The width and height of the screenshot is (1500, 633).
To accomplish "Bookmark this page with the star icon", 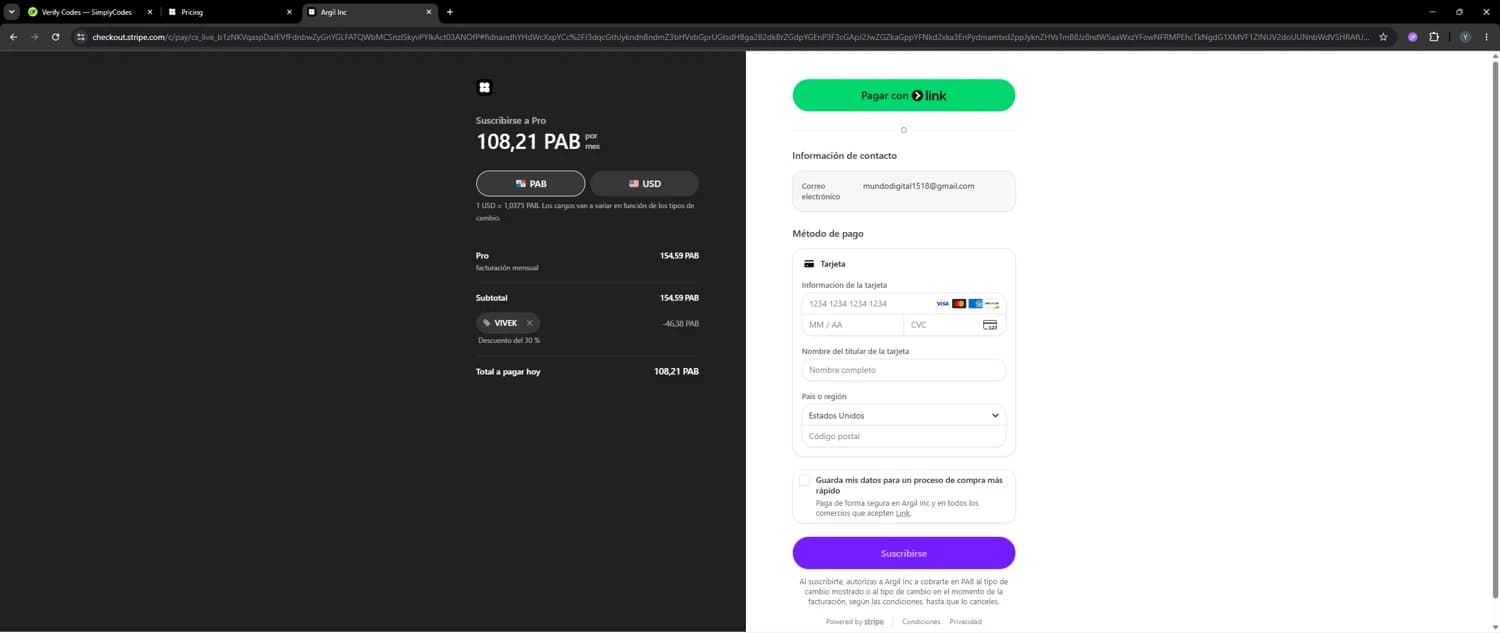I will point(1383,37).
